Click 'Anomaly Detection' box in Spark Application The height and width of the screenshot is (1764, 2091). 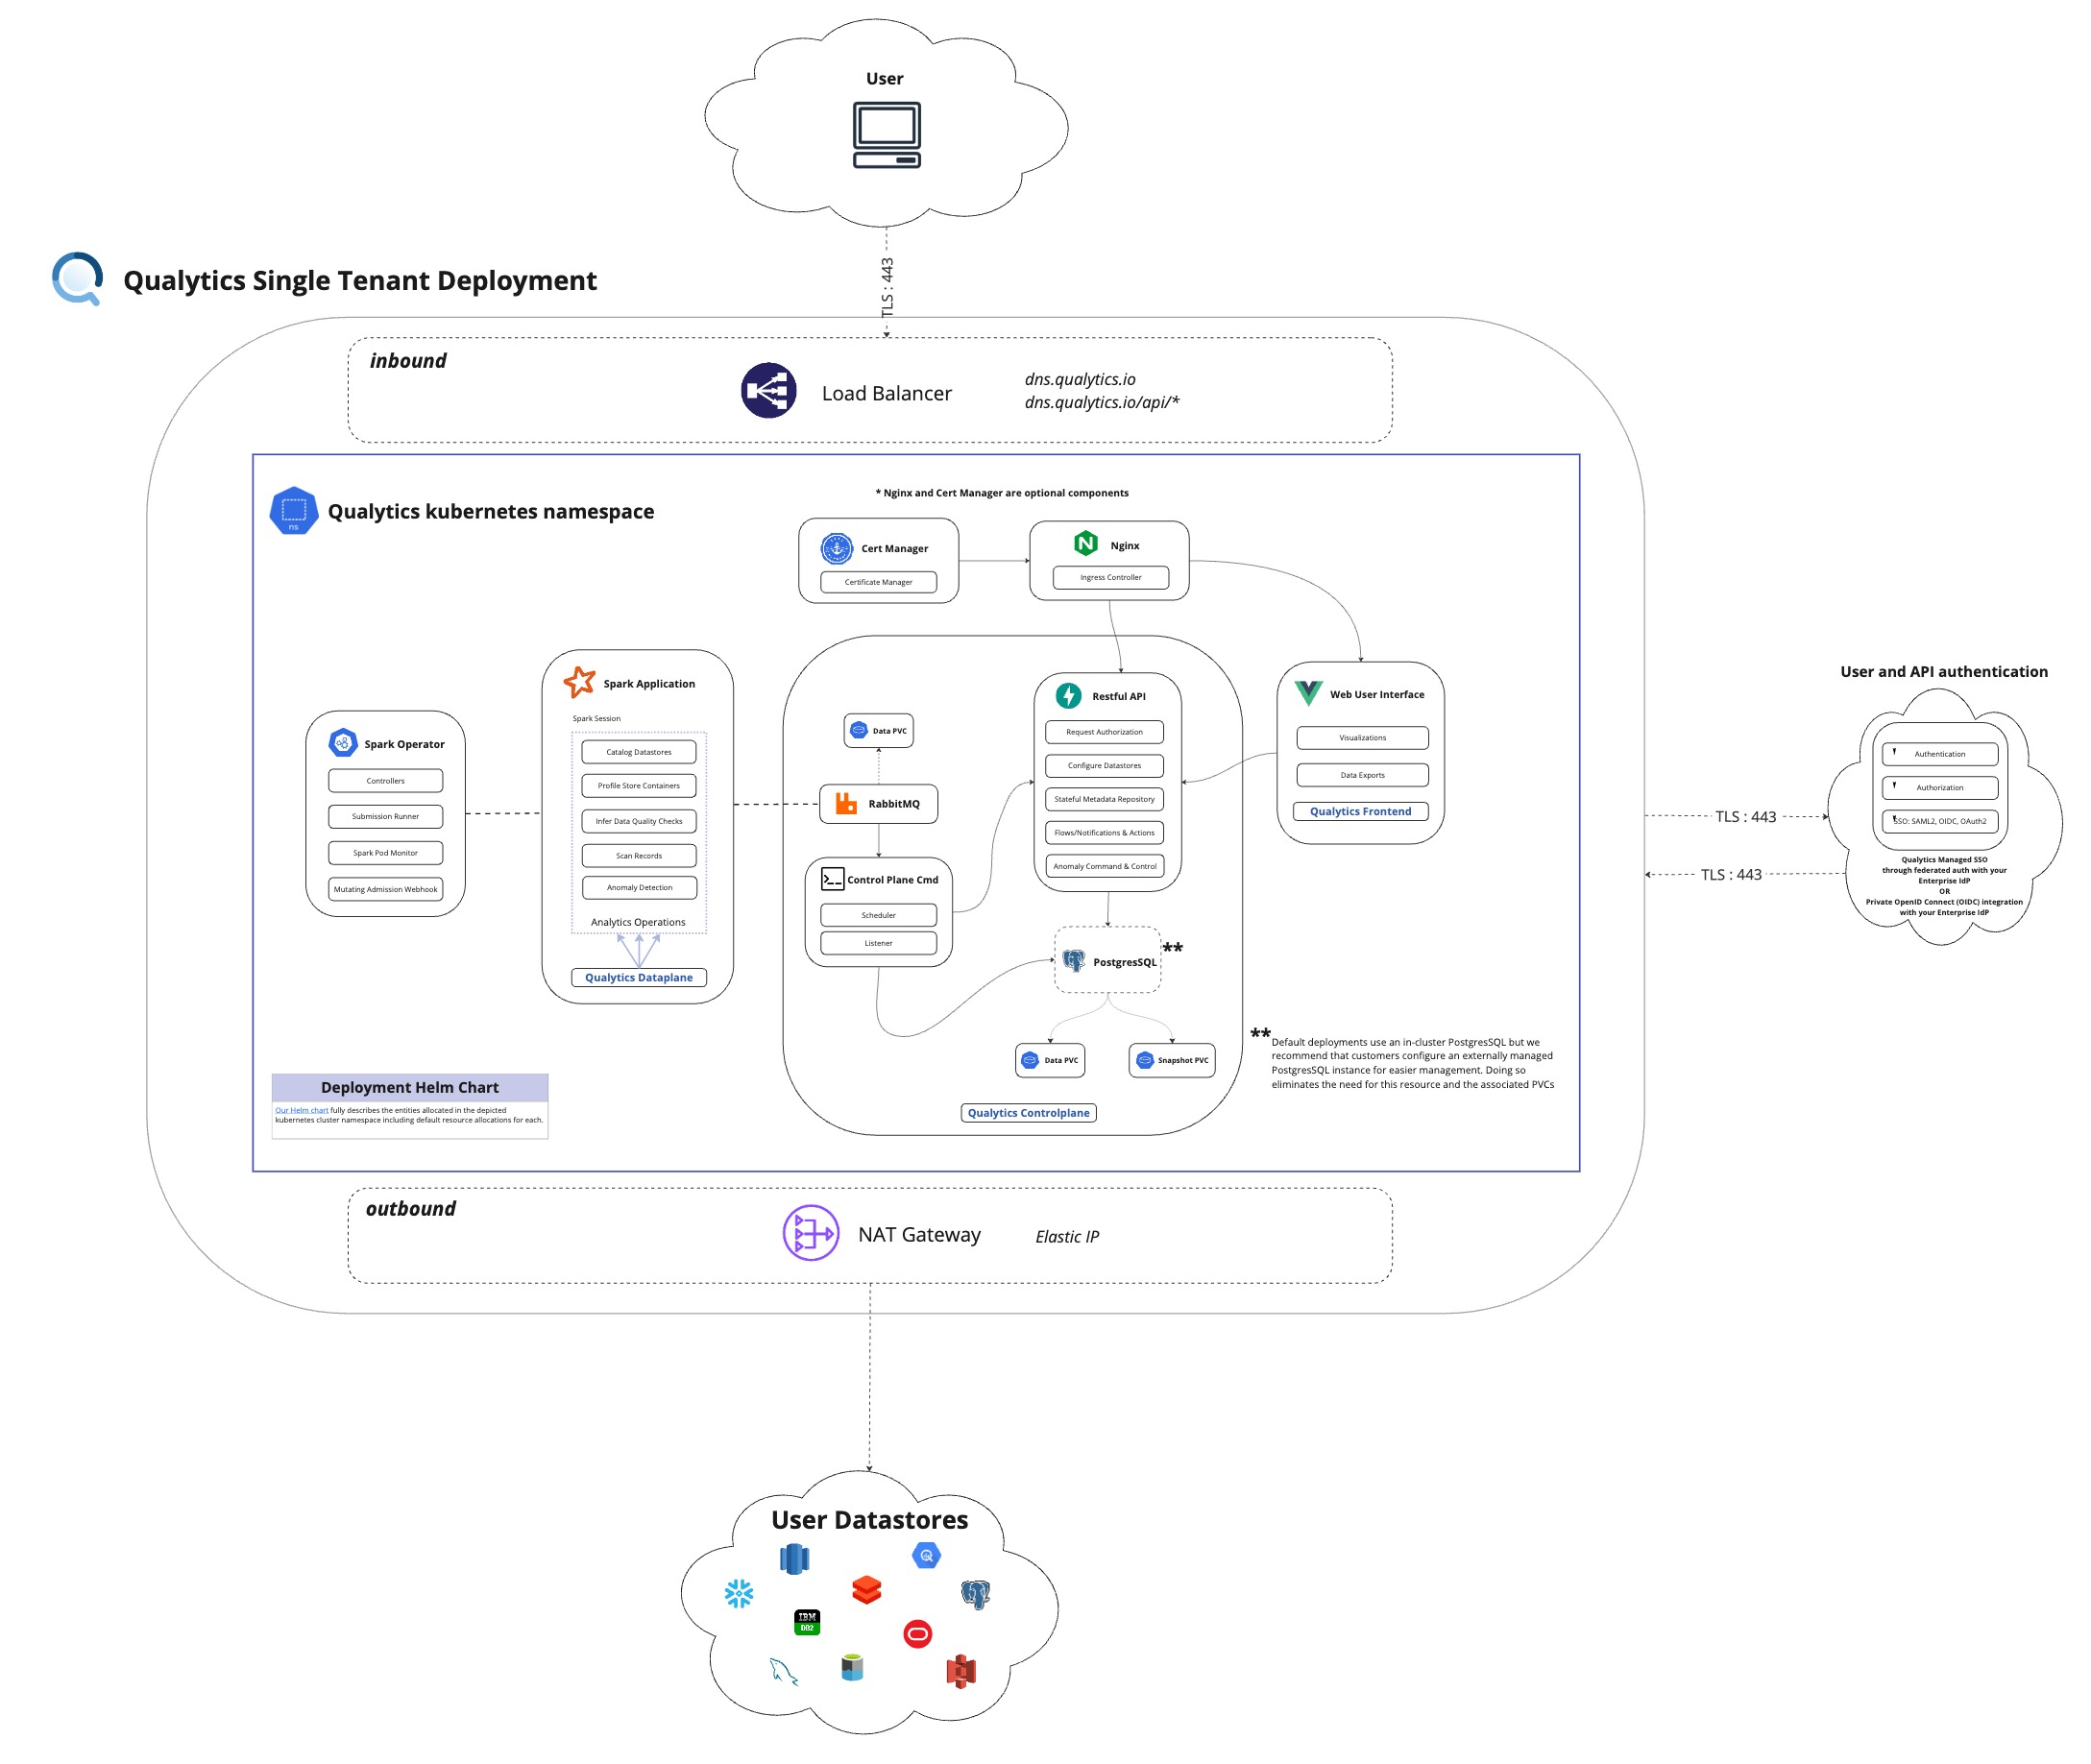click(638, 887)
